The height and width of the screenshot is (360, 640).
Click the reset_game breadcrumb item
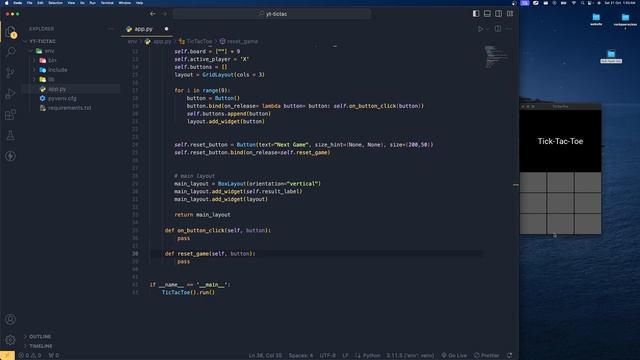click(x=239, y=41)
